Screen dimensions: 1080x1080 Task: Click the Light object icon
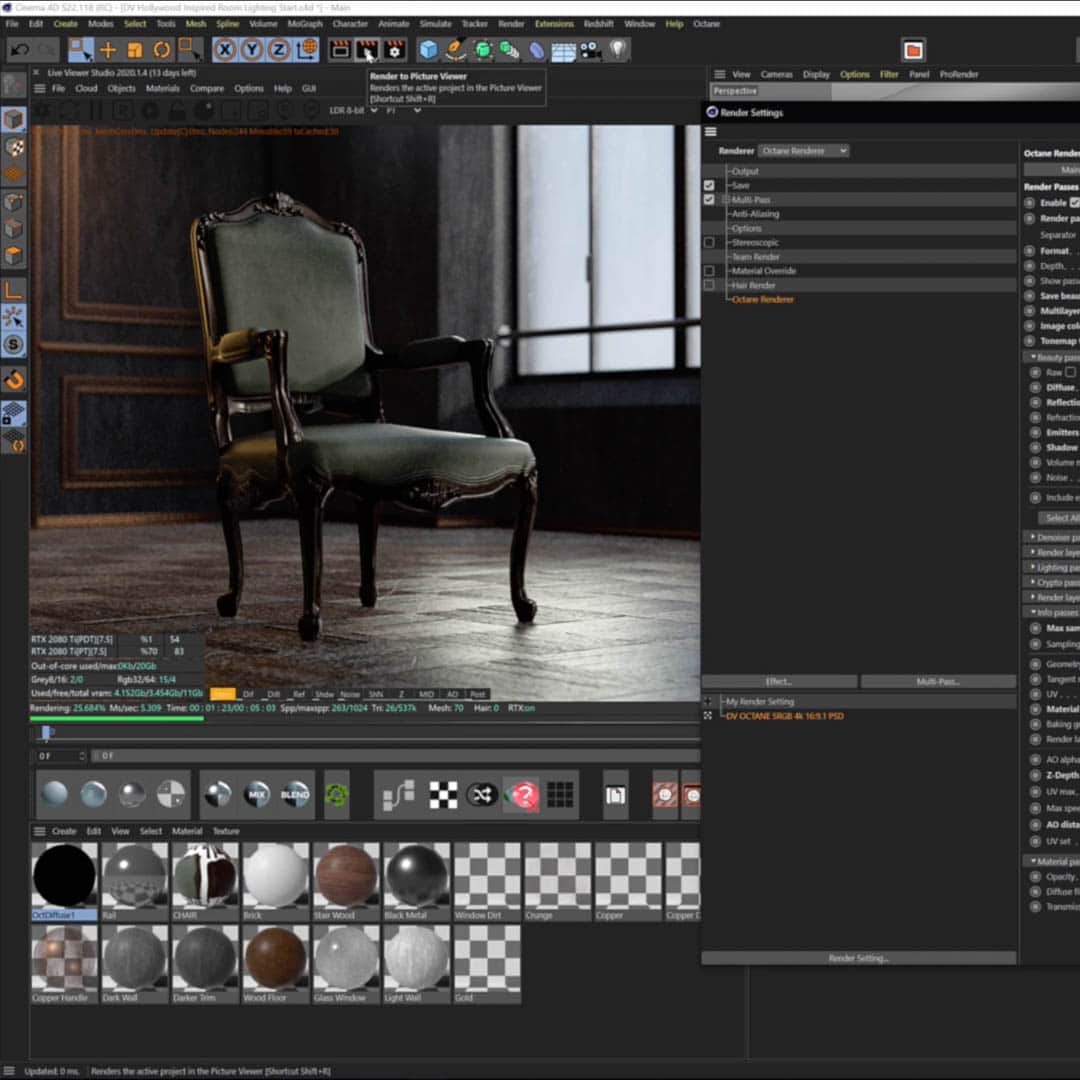618,50
